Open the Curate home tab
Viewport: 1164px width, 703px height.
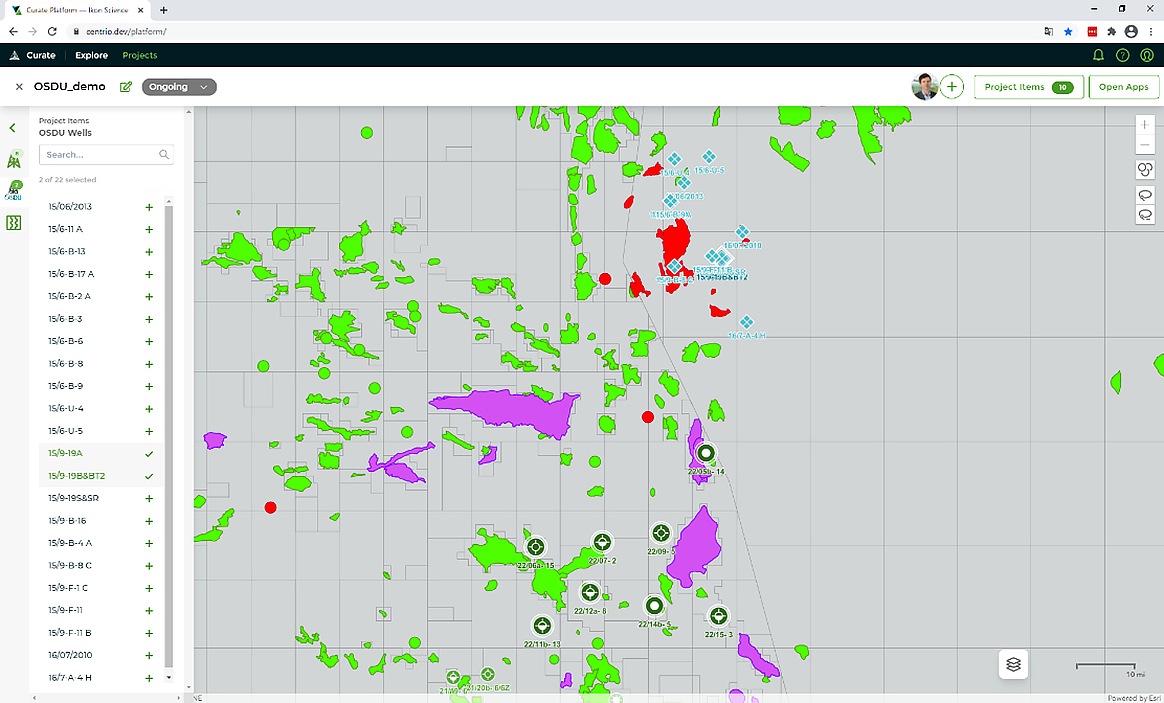click(x=33, y=55)
